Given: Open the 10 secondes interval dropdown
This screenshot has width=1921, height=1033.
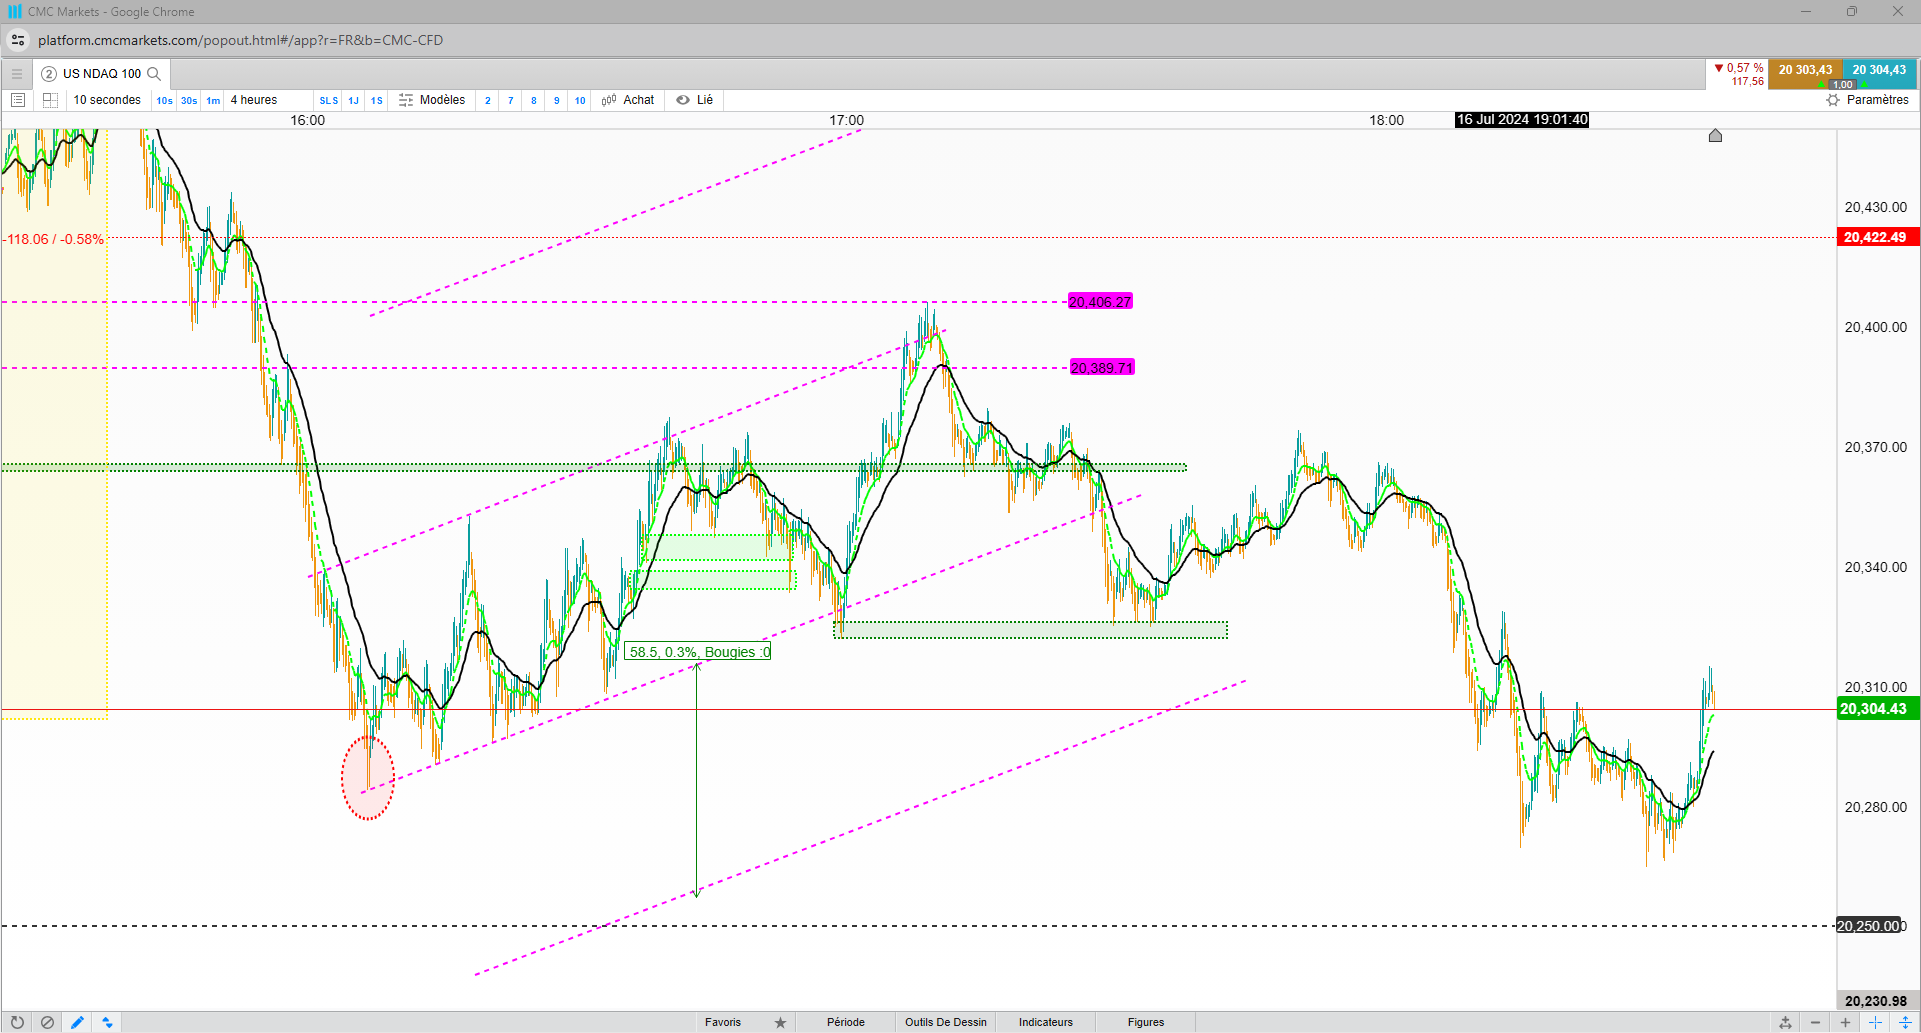Looking at the screenshot, I should click(x=107, y=100).
